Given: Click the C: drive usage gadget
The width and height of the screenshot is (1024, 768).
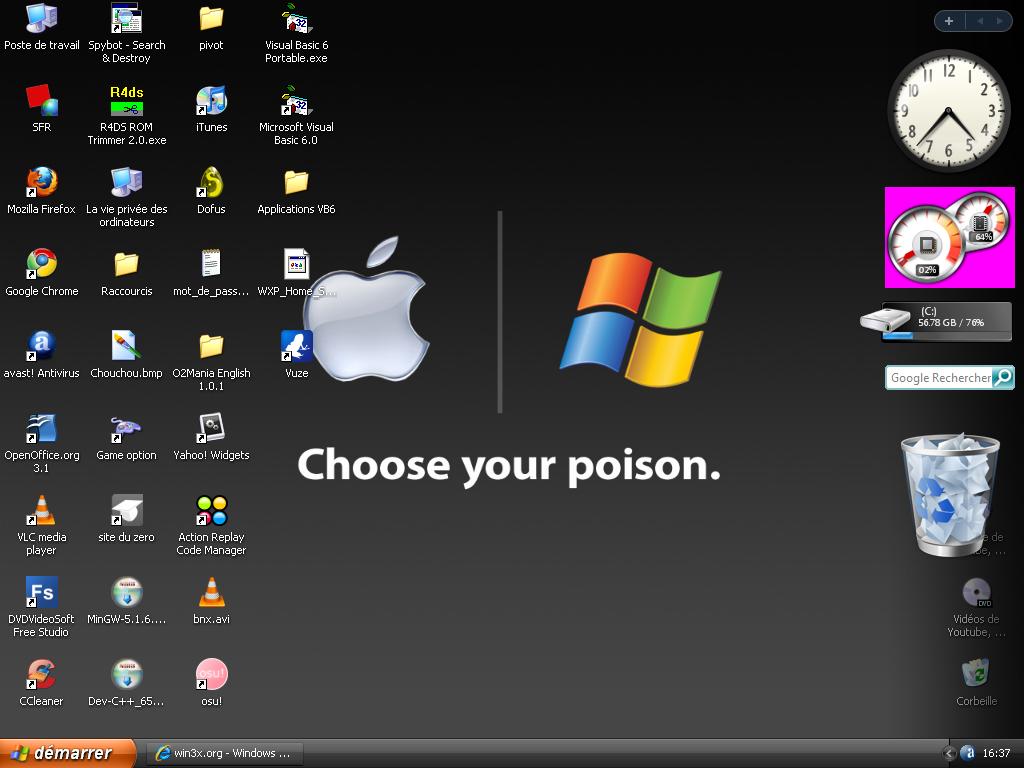Looking at the screenshot, I should [x=946, y=322].
